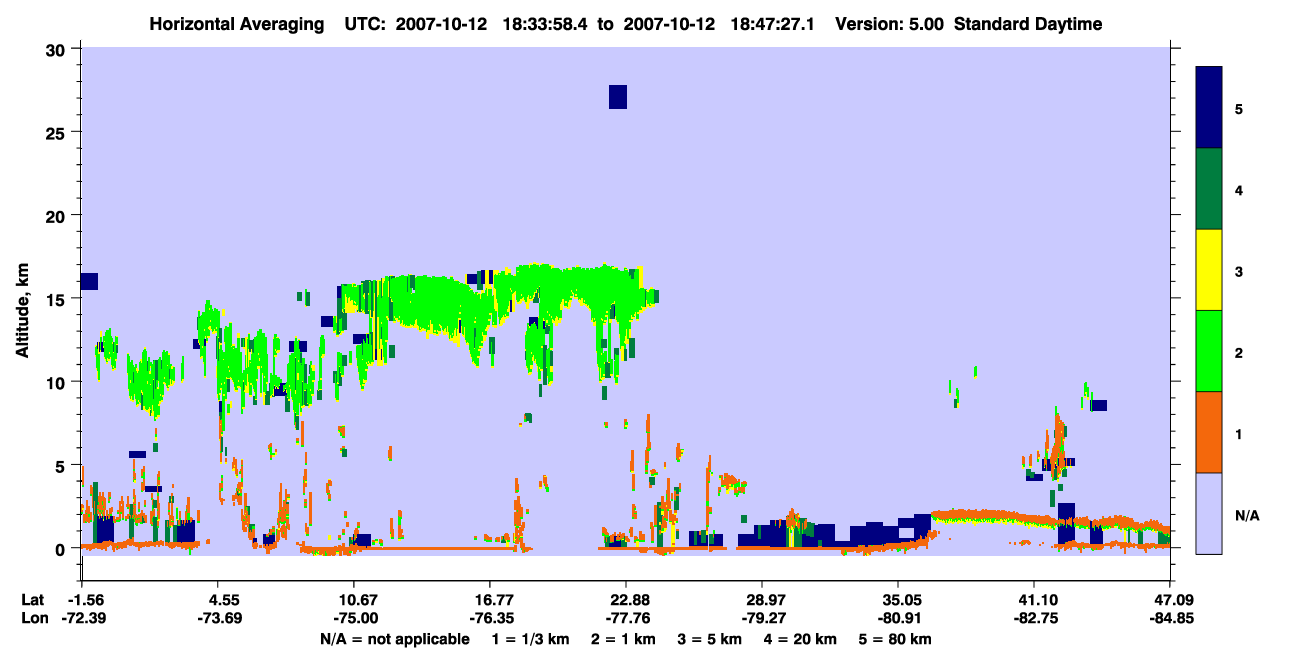This screenshot has height=667, width=1300.
Task: Click longitude value -73.69
Action: point(218,619)
